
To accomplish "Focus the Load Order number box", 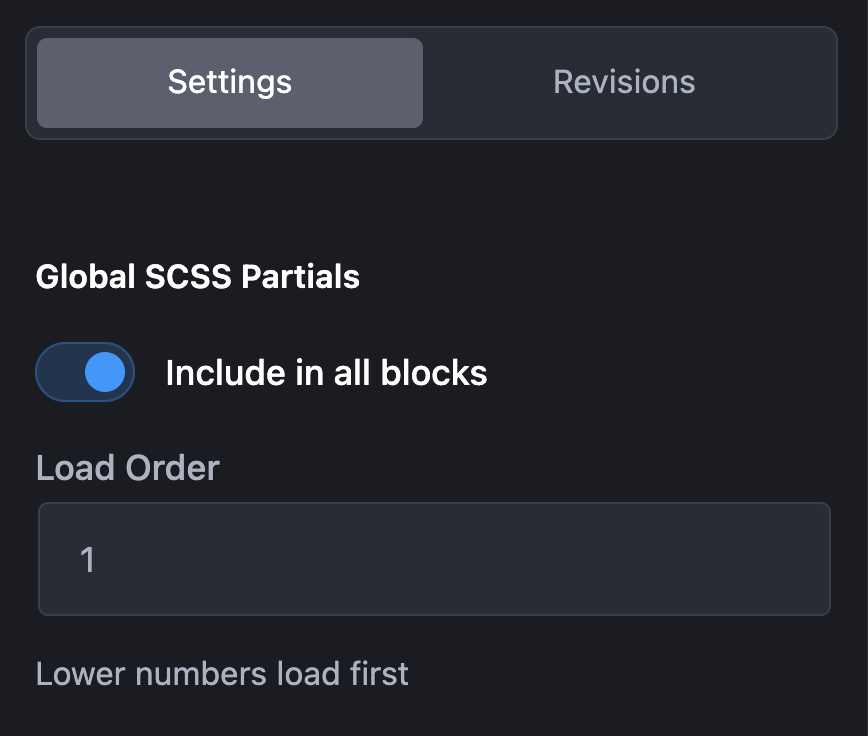I will (x=434, y=559).
